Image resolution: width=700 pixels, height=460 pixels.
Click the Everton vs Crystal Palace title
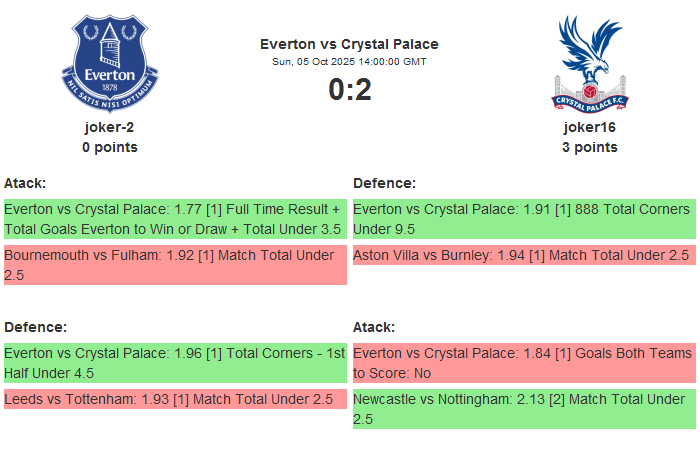tap(349, 44)
